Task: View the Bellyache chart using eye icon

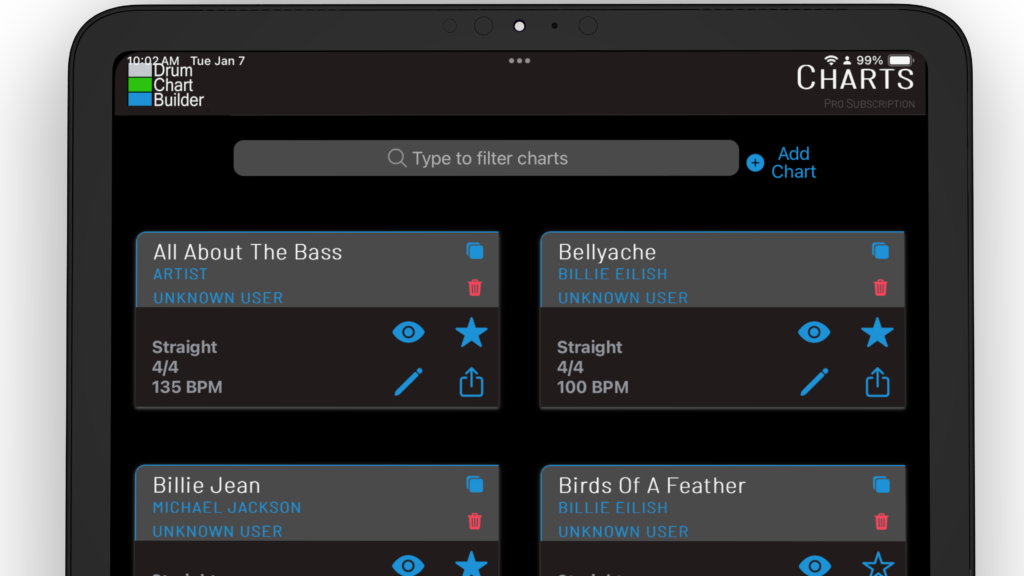Action: click(814, 332)
